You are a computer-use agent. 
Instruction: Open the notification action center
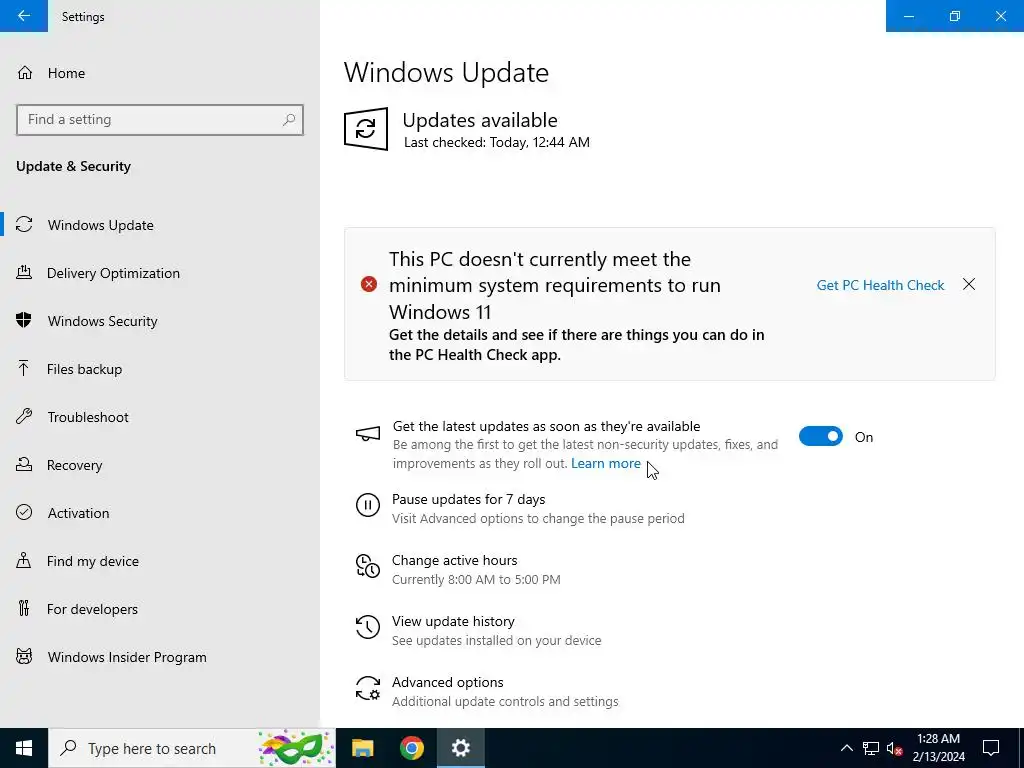(x=991, y=748)
